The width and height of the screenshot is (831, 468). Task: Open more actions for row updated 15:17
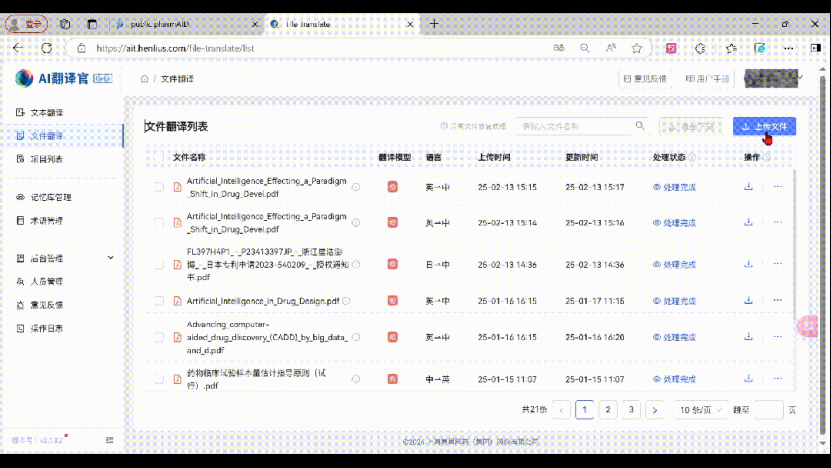(777, 187)
